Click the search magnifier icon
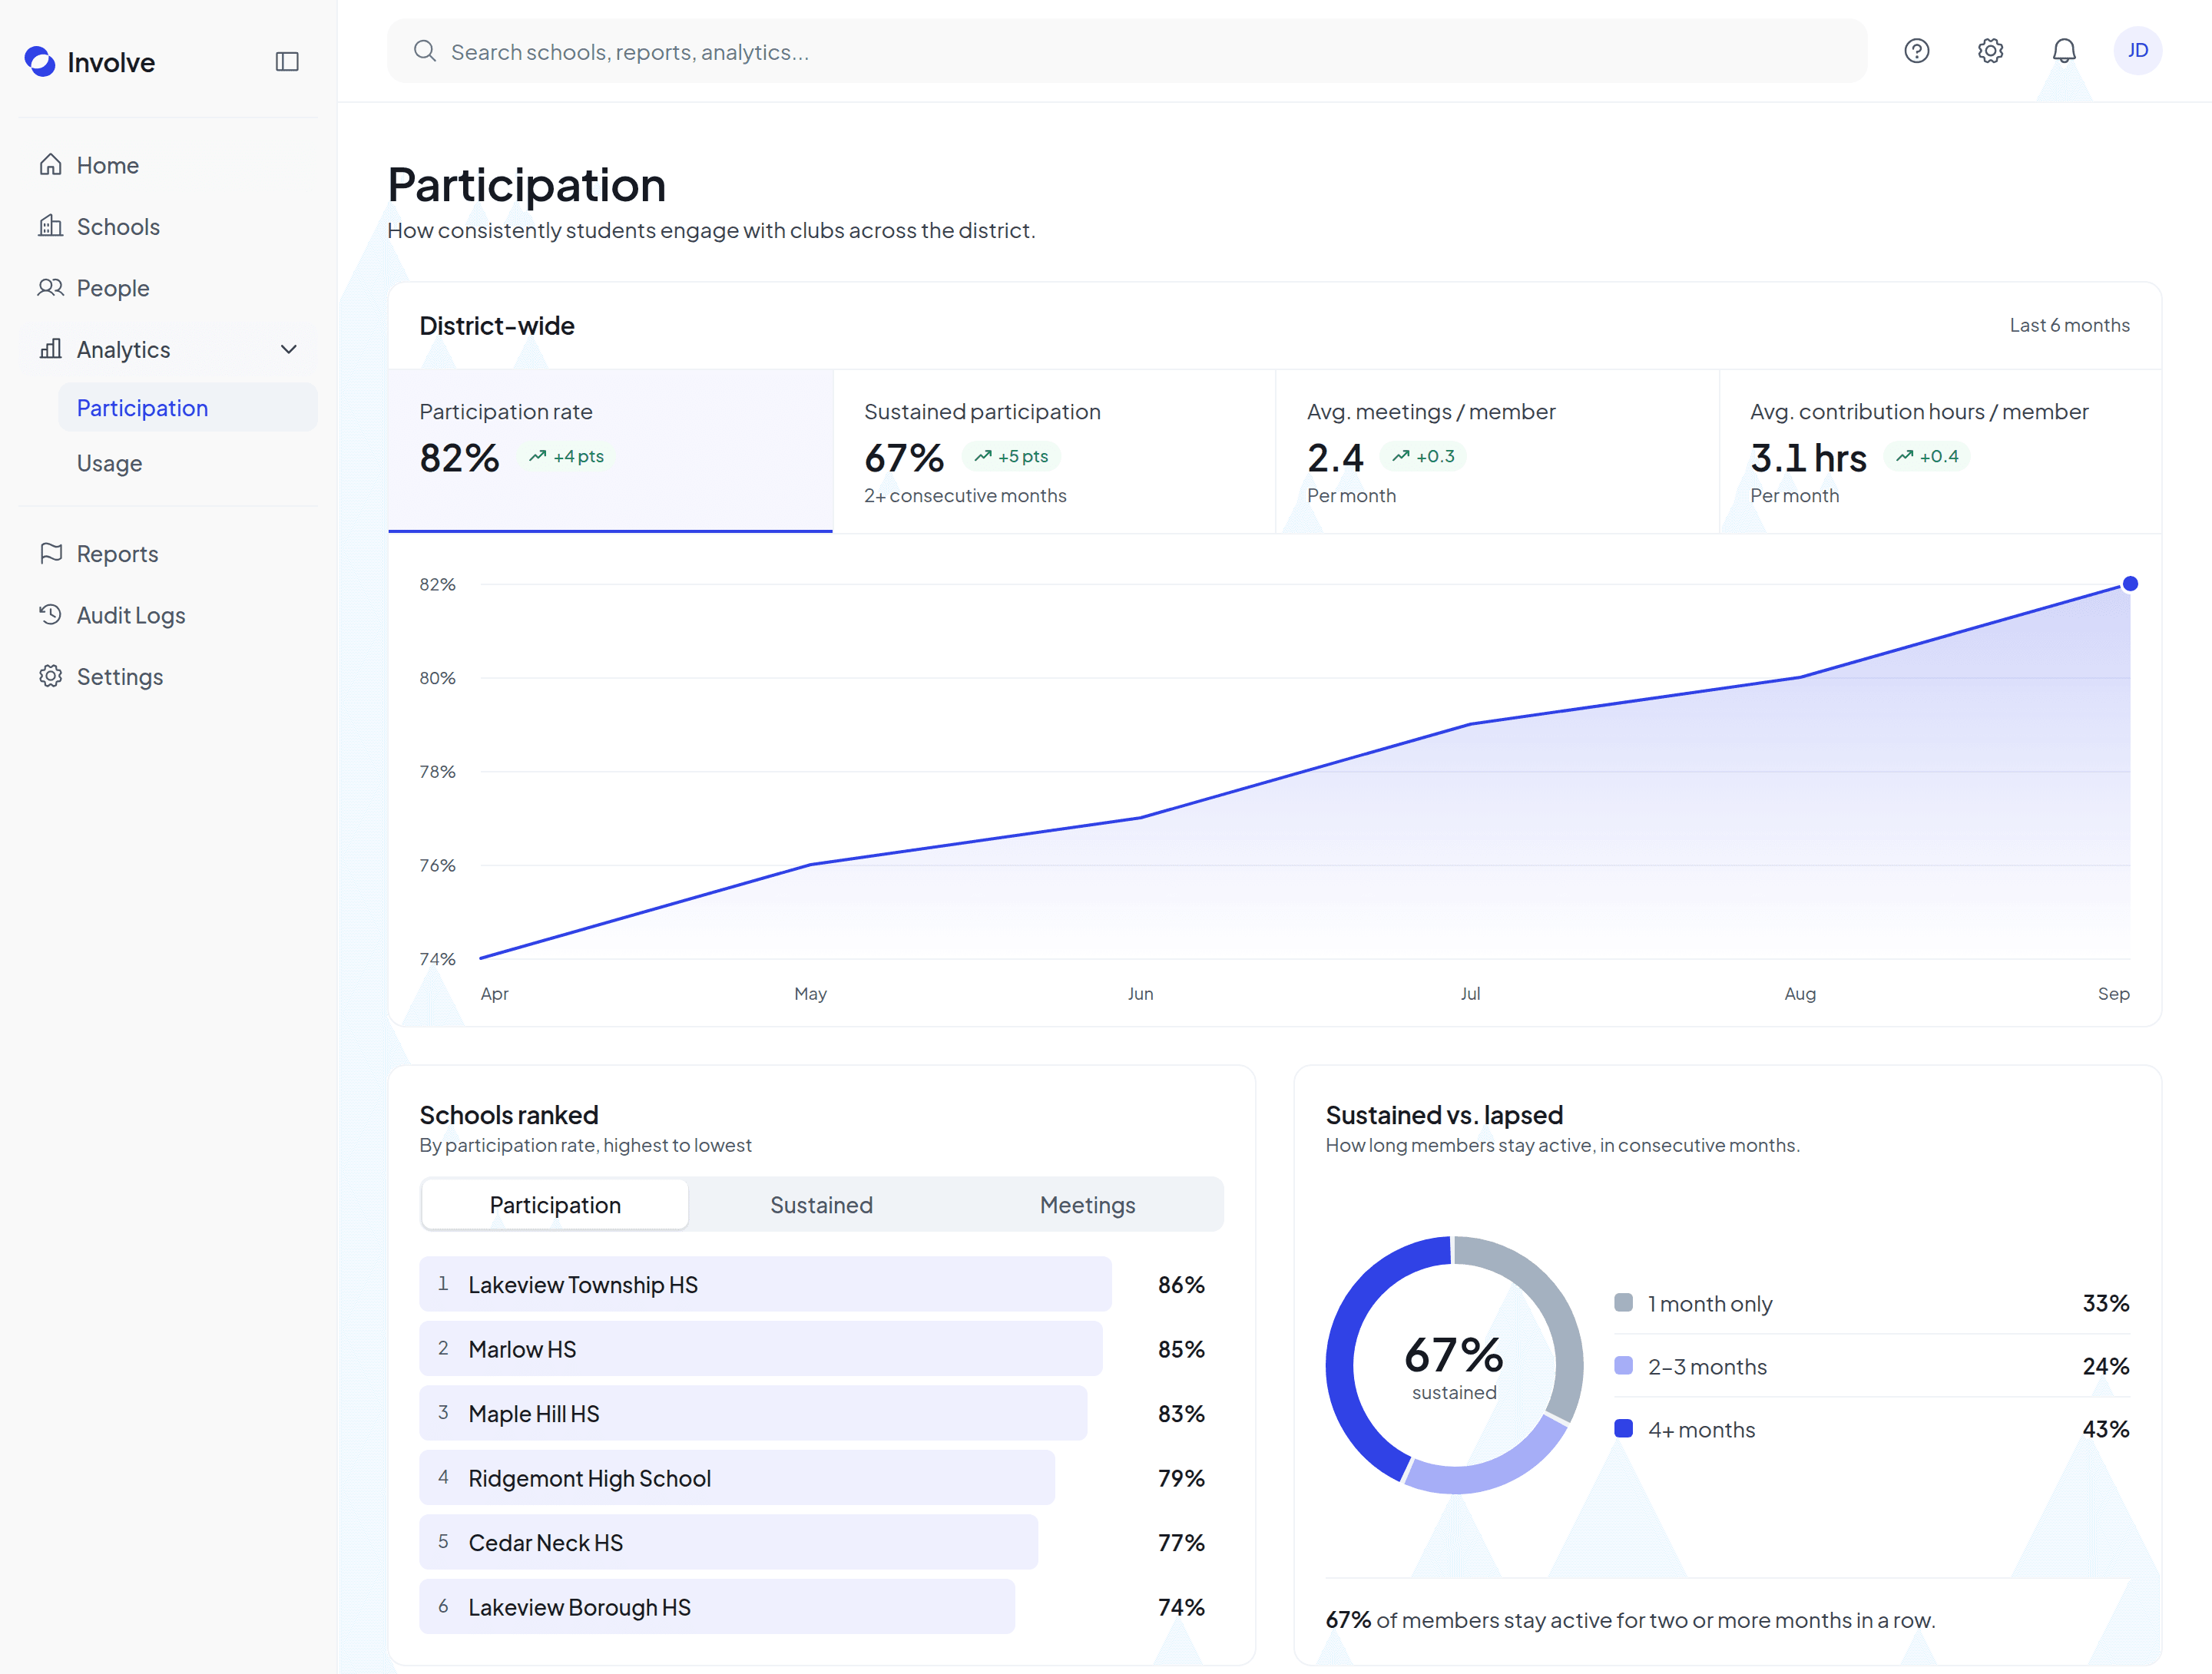Image resolution: width=2212 pixels, height=1674 pixels. pos(425,51)
